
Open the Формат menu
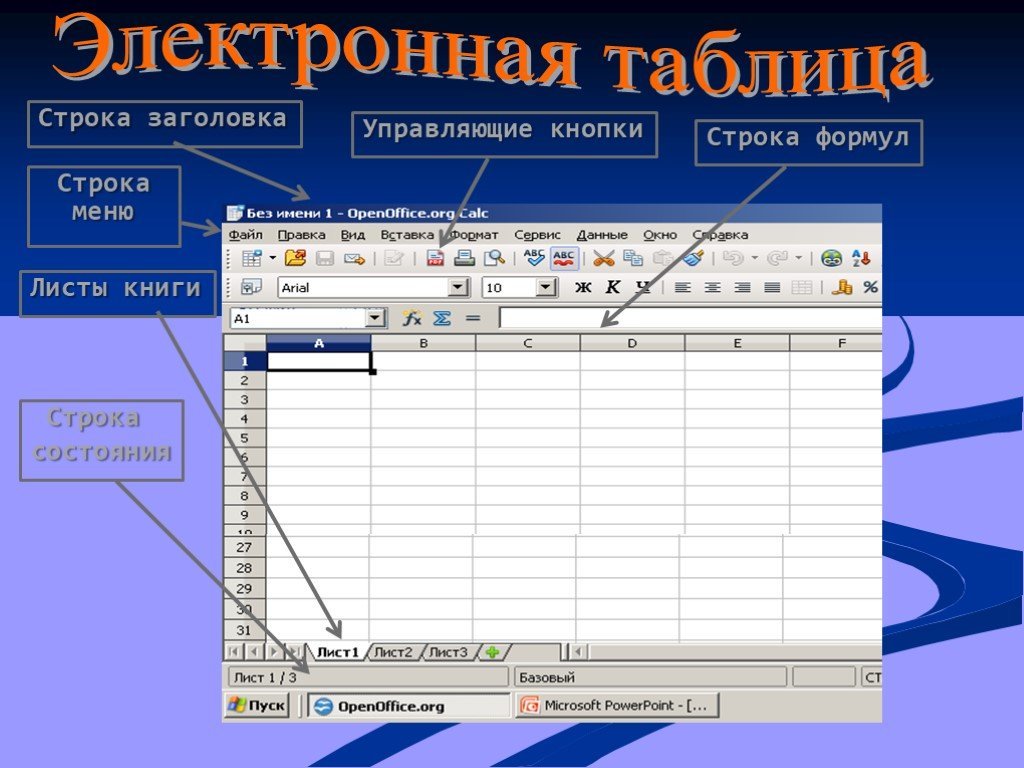[x=474, y=235]
